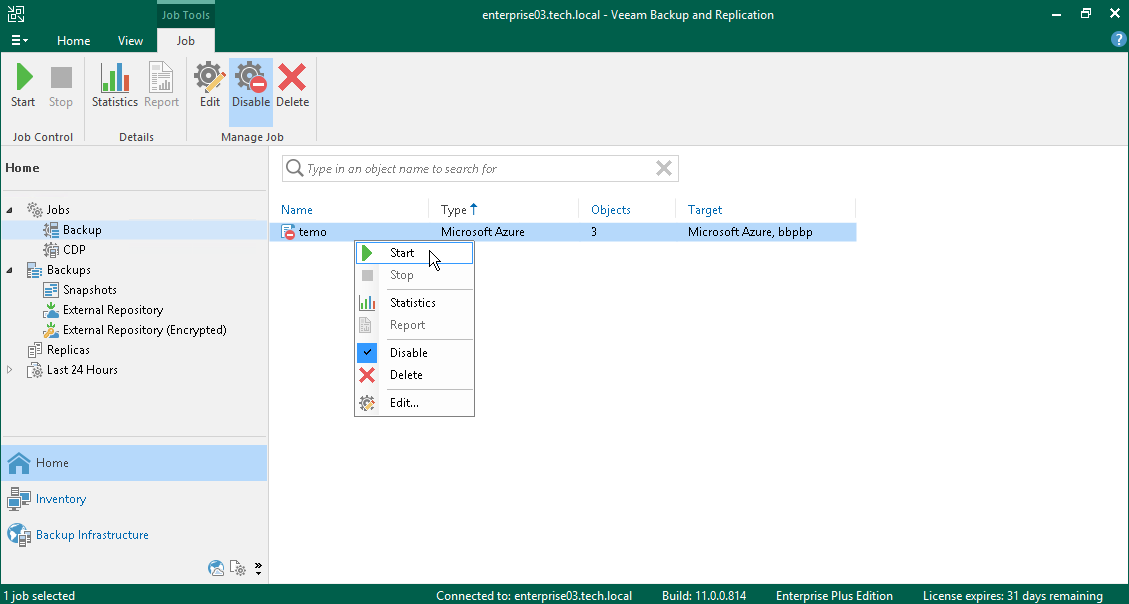Screen dimensions: 1129x604
Task: Choose Stop in the context menu
Action: 415,275
